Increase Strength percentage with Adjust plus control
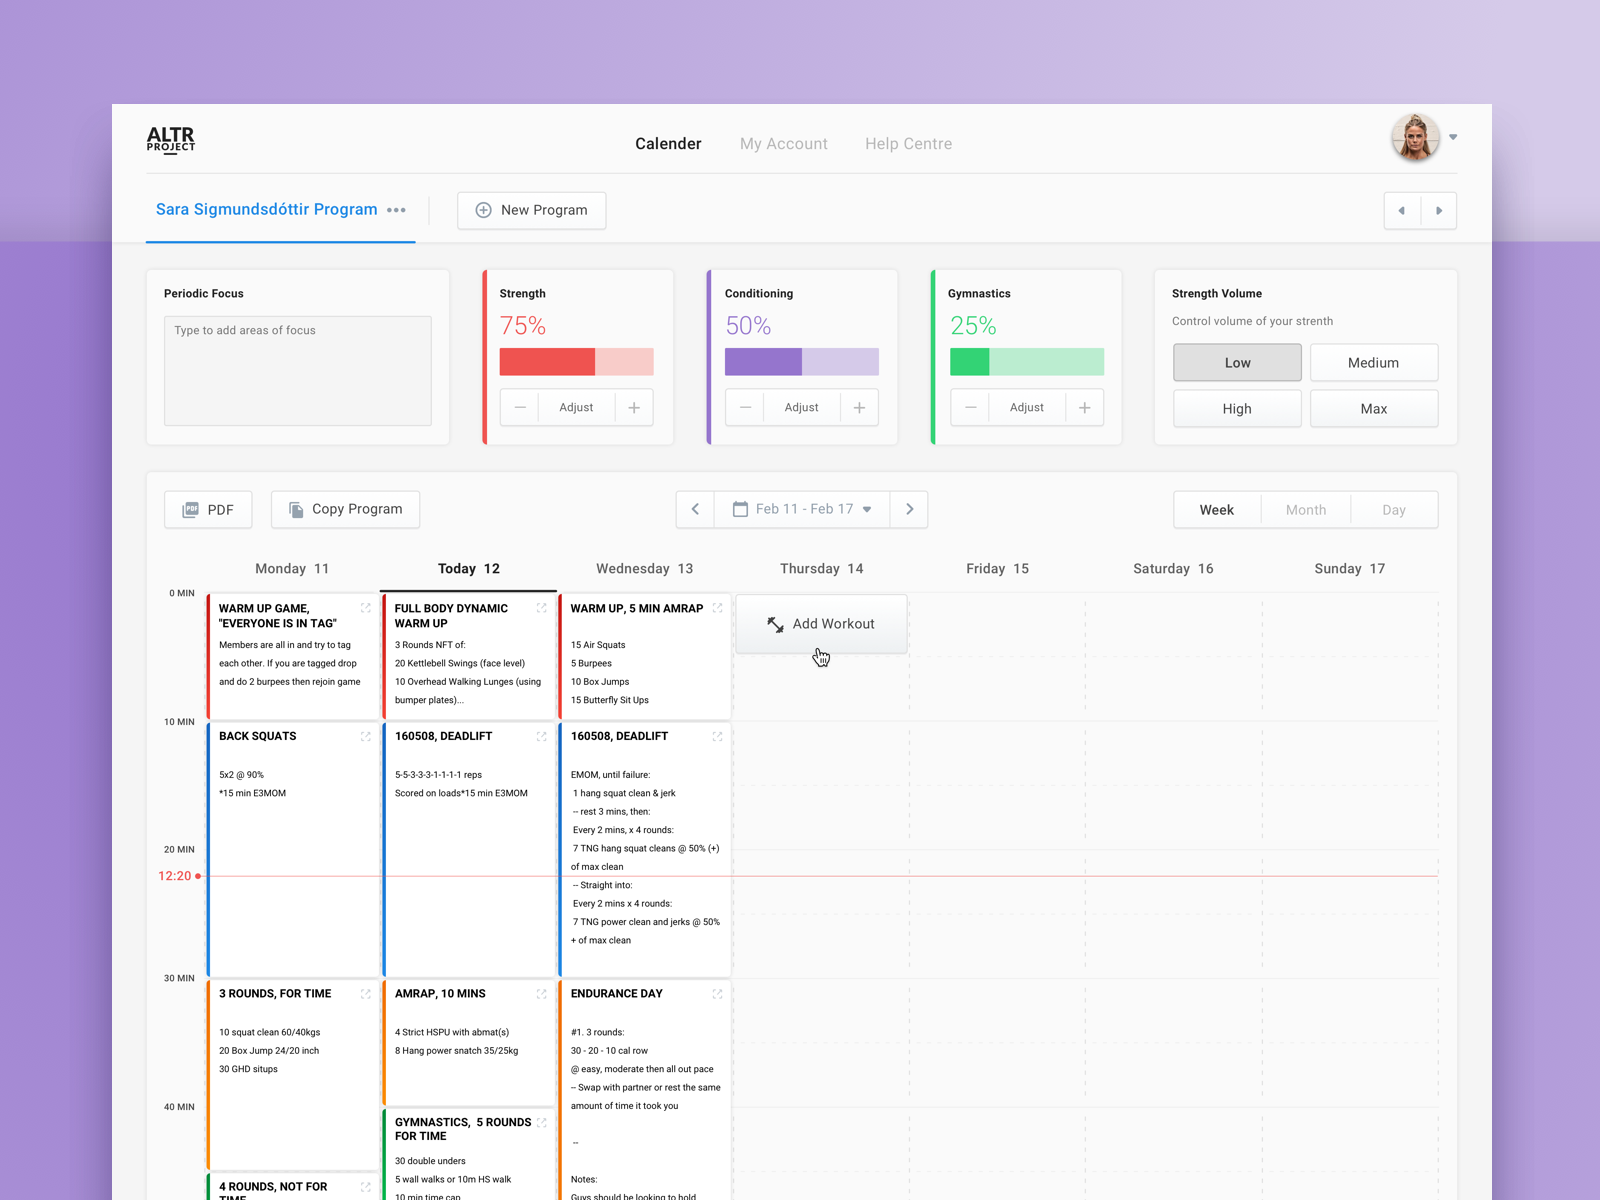The height and width of the screenshot is (1200, 1600). [x=634, y=407]
